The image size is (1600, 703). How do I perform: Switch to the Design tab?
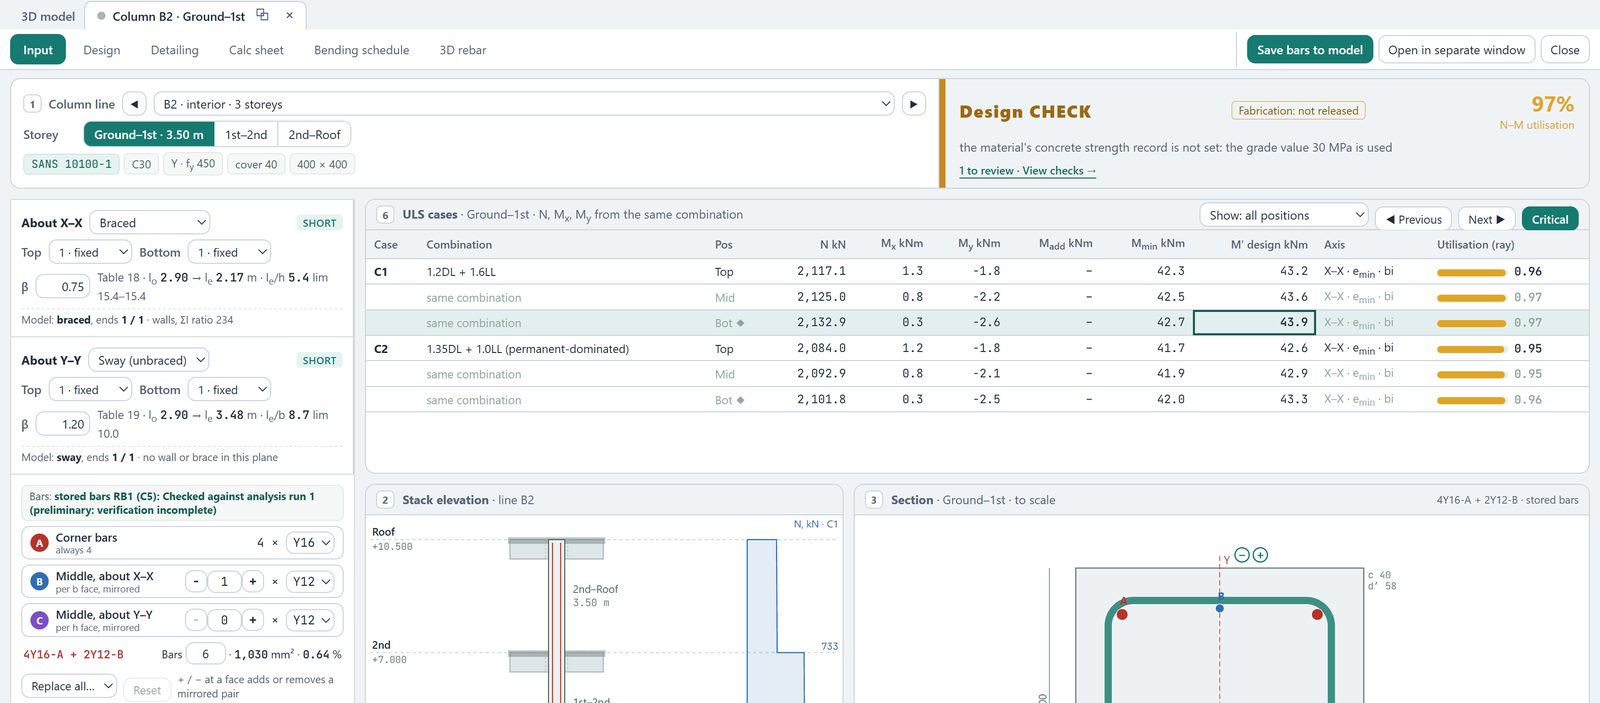point(102,50)
